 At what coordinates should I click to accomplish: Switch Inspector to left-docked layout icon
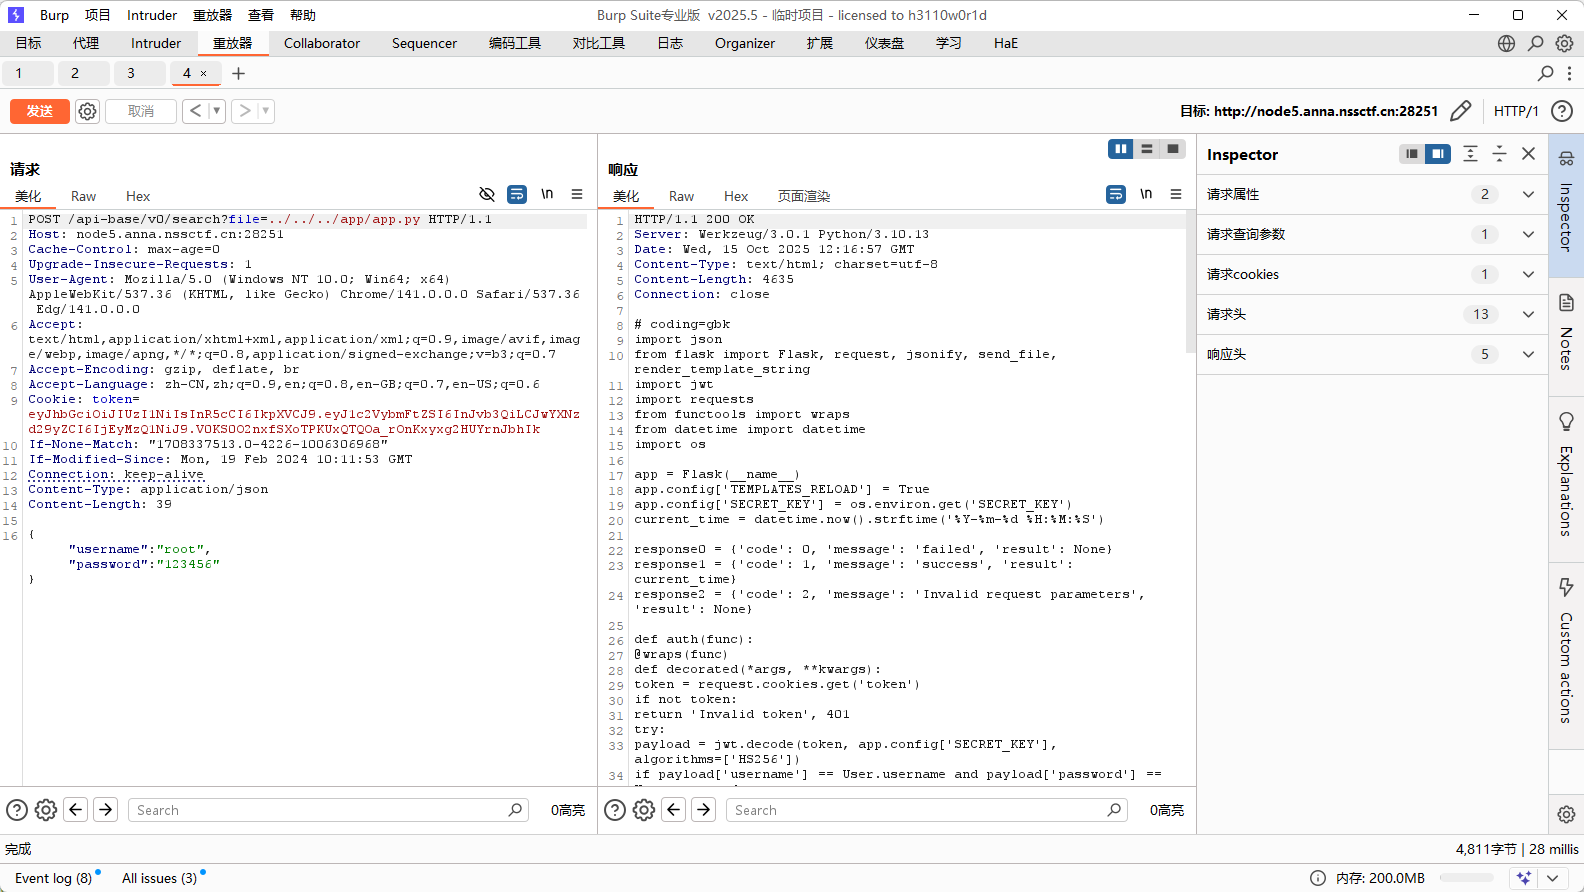(1411, 154)
